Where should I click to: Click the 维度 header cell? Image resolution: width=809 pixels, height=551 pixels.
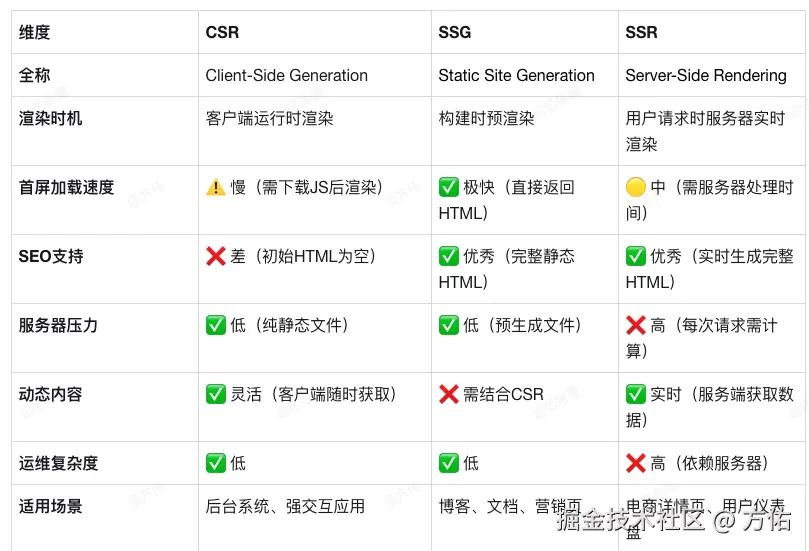(x=35, y=32)
